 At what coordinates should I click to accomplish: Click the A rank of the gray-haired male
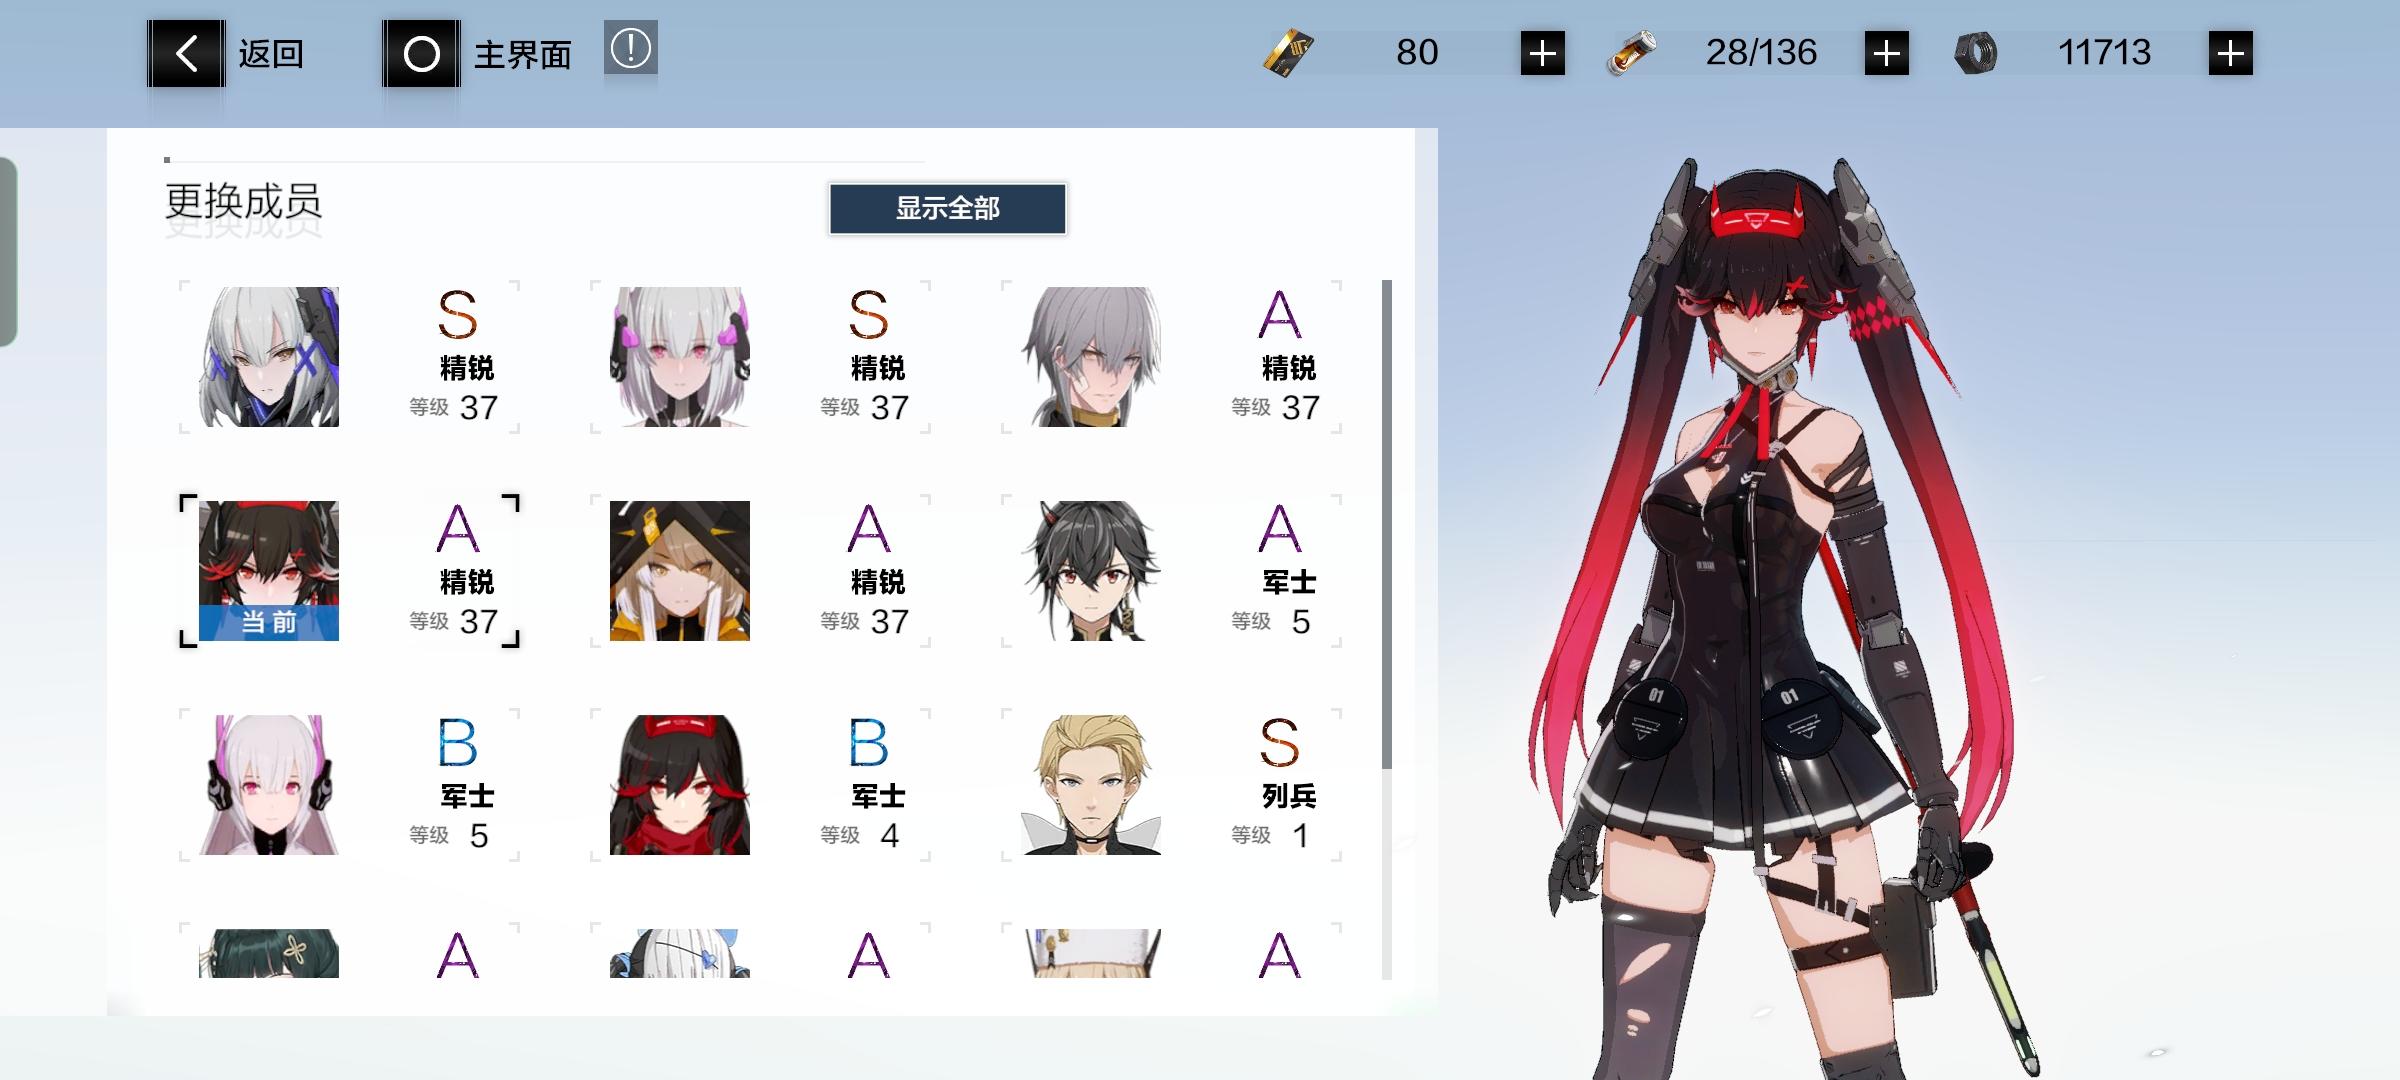(x=1280, y=315)
